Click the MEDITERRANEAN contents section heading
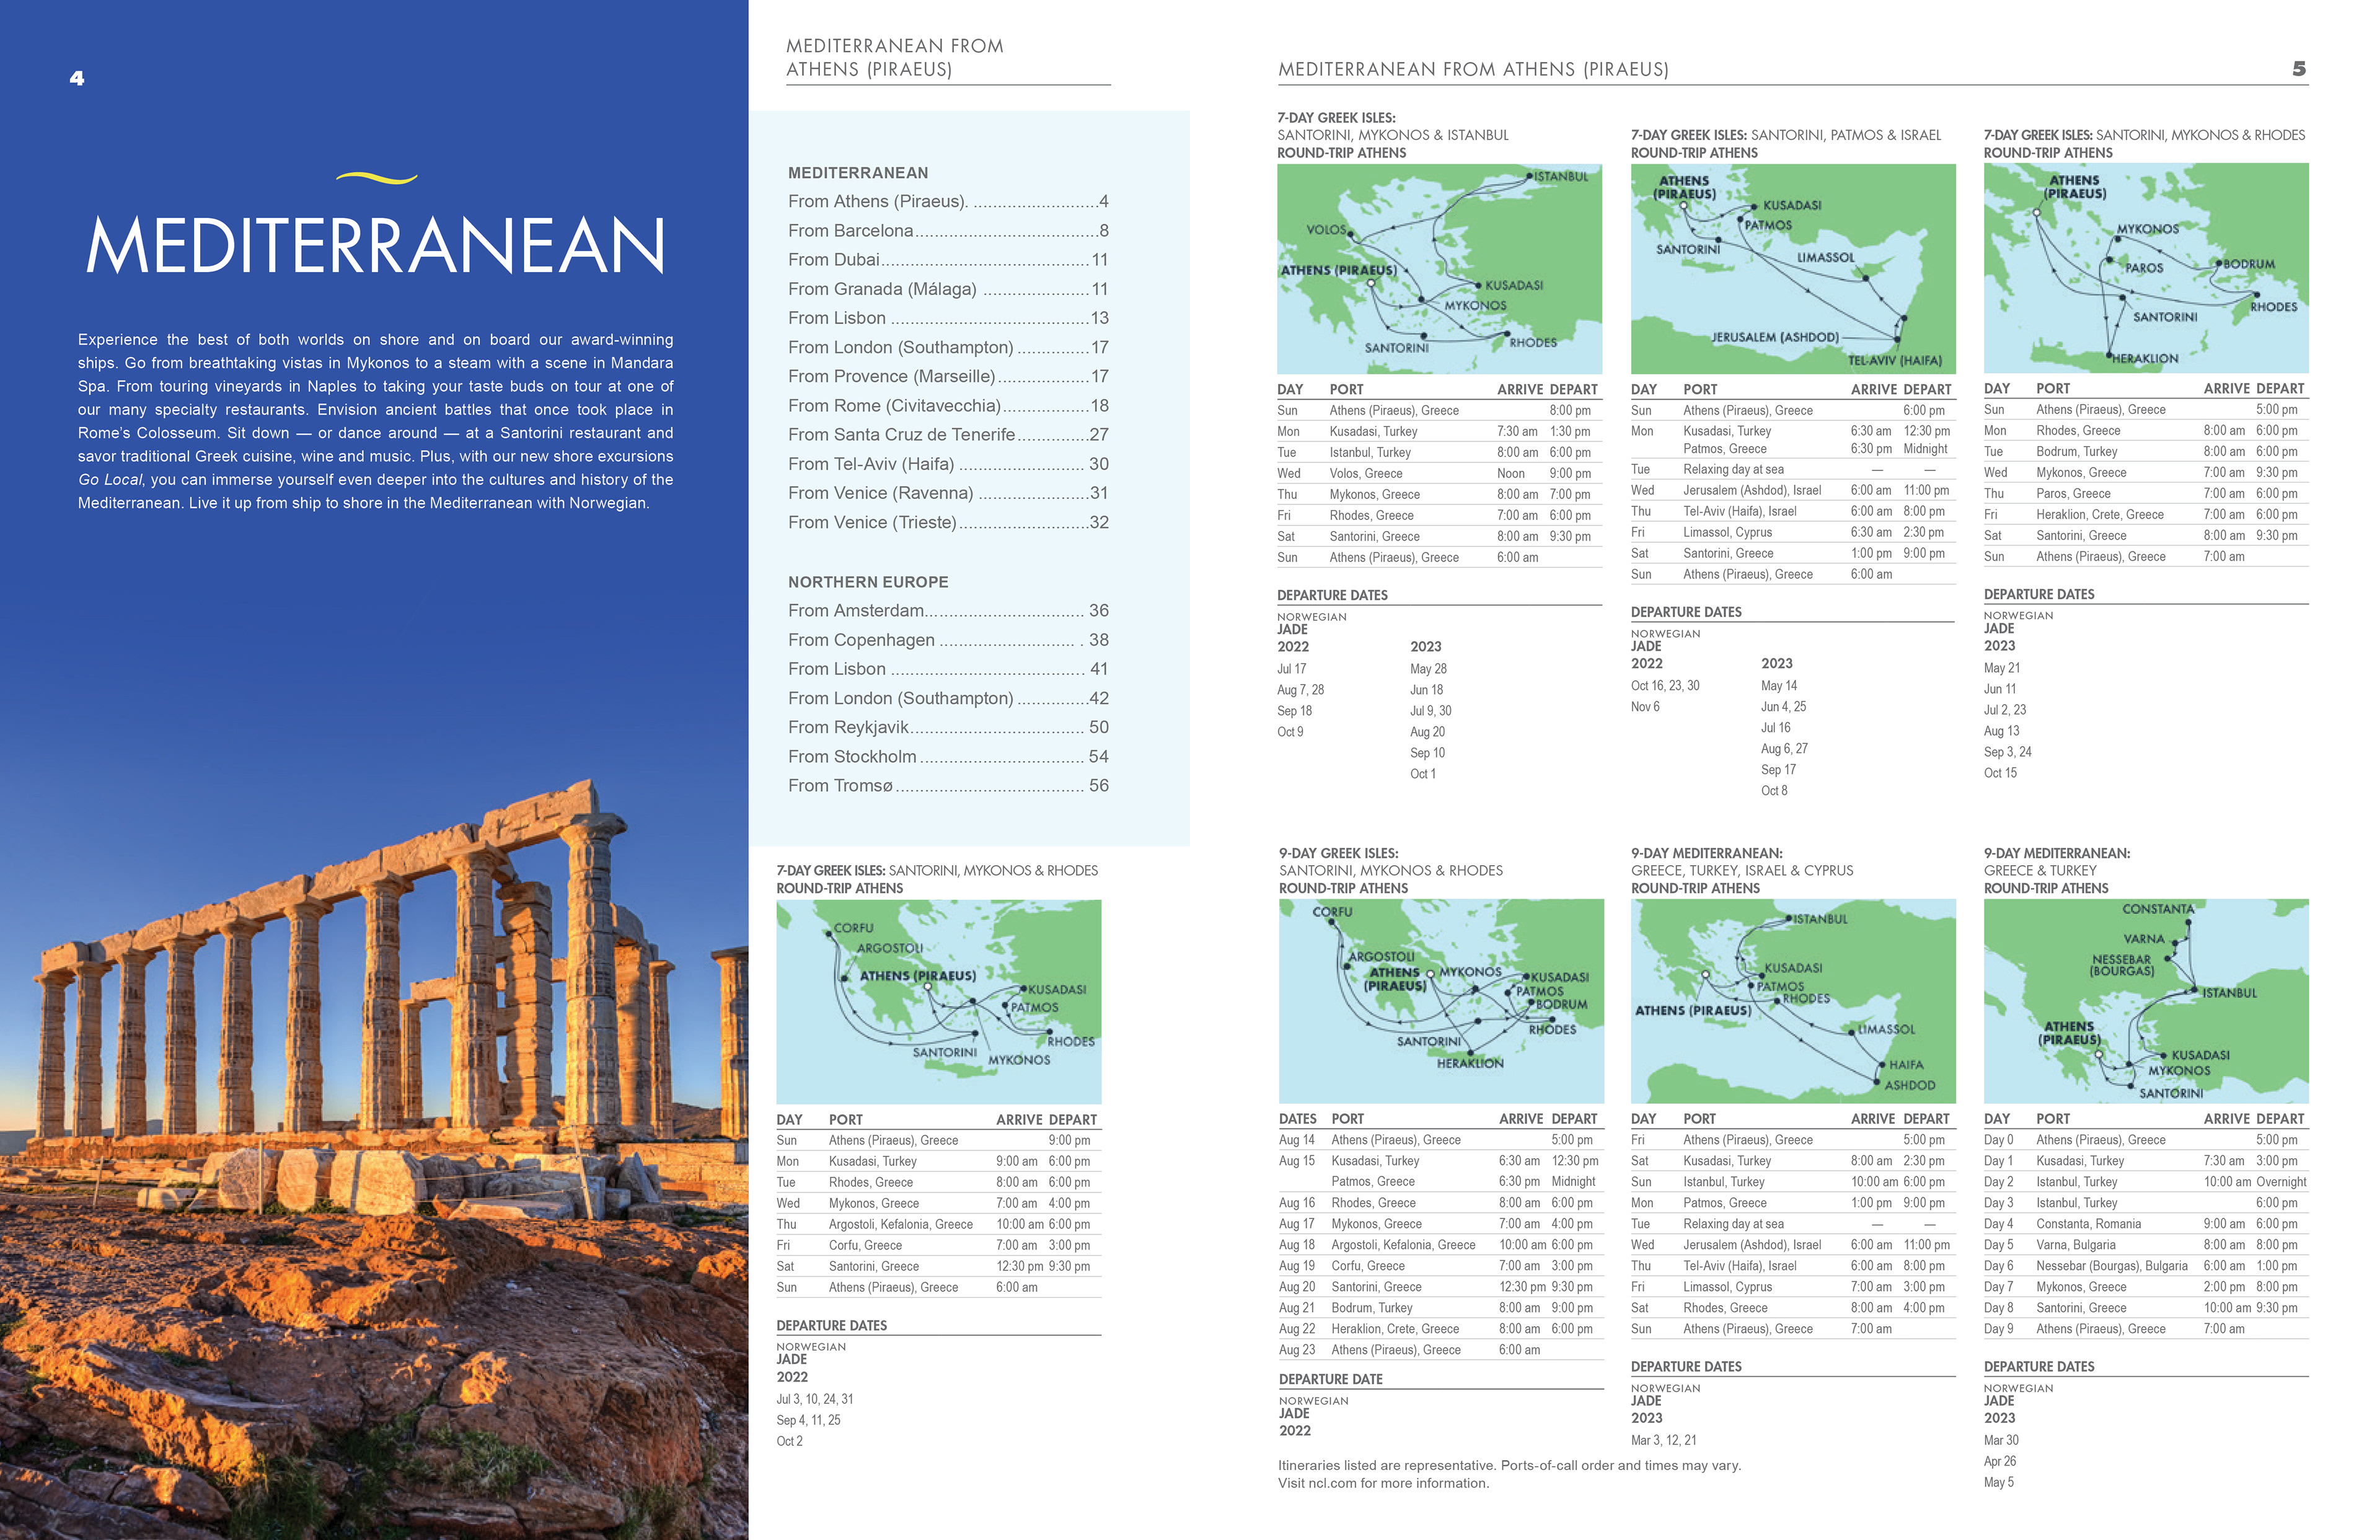 pyautogui.click(x=858, y=173)
